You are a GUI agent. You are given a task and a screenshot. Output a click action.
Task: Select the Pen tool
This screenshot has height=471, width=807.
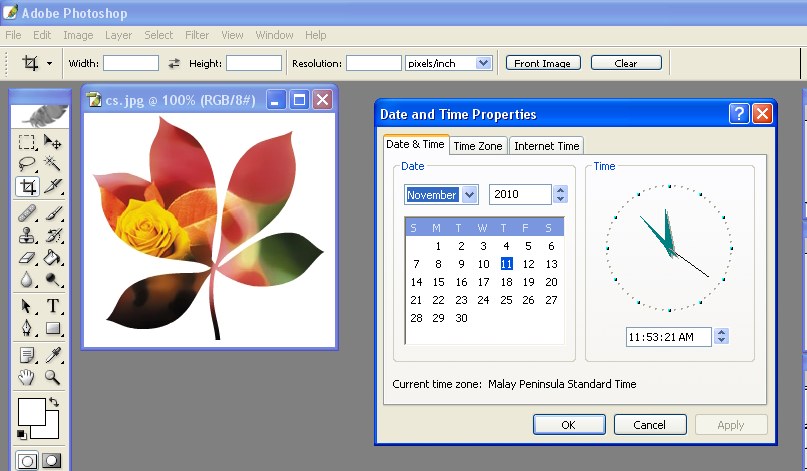27,328
